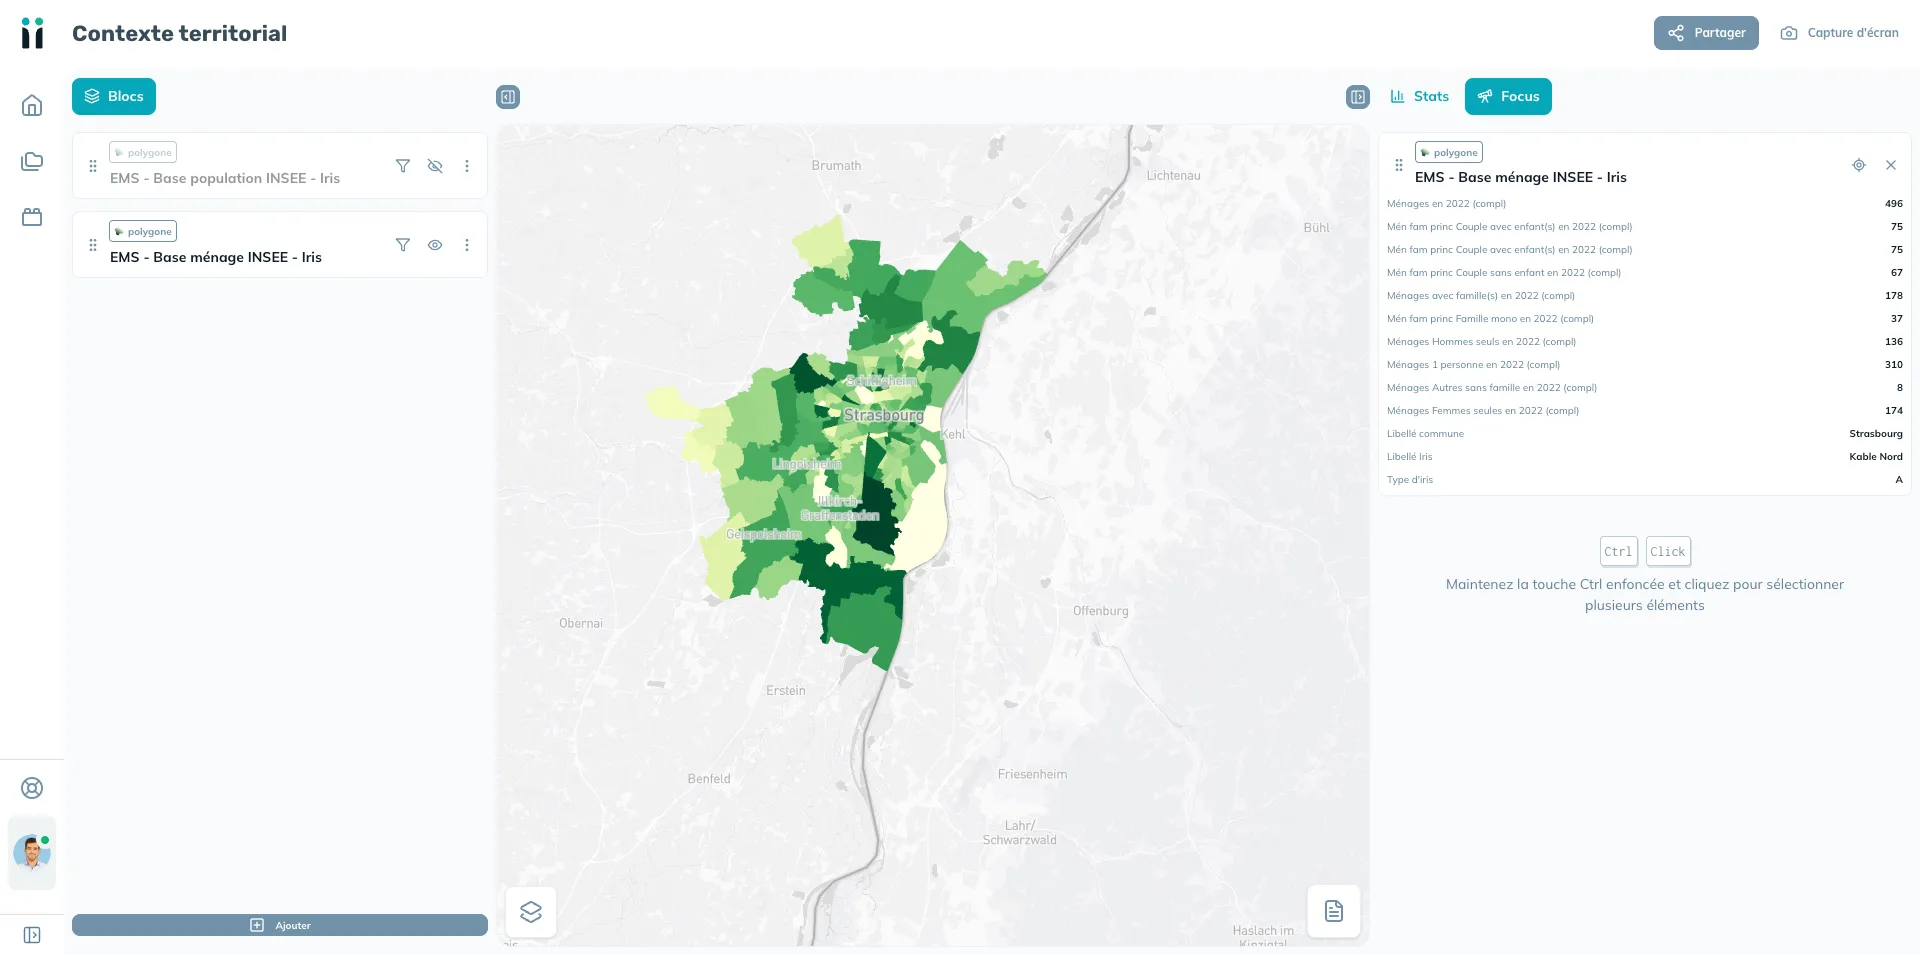
Task: Click the 'Type d'iris' row label
Action: coord(1410,480)
